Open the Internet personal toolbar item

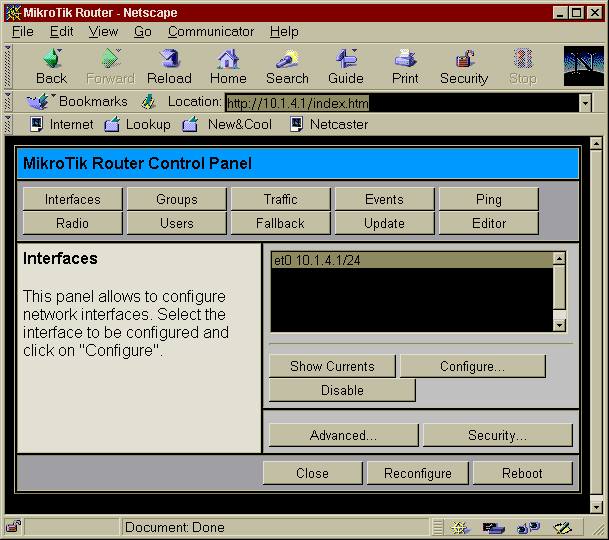coord(62,124)
